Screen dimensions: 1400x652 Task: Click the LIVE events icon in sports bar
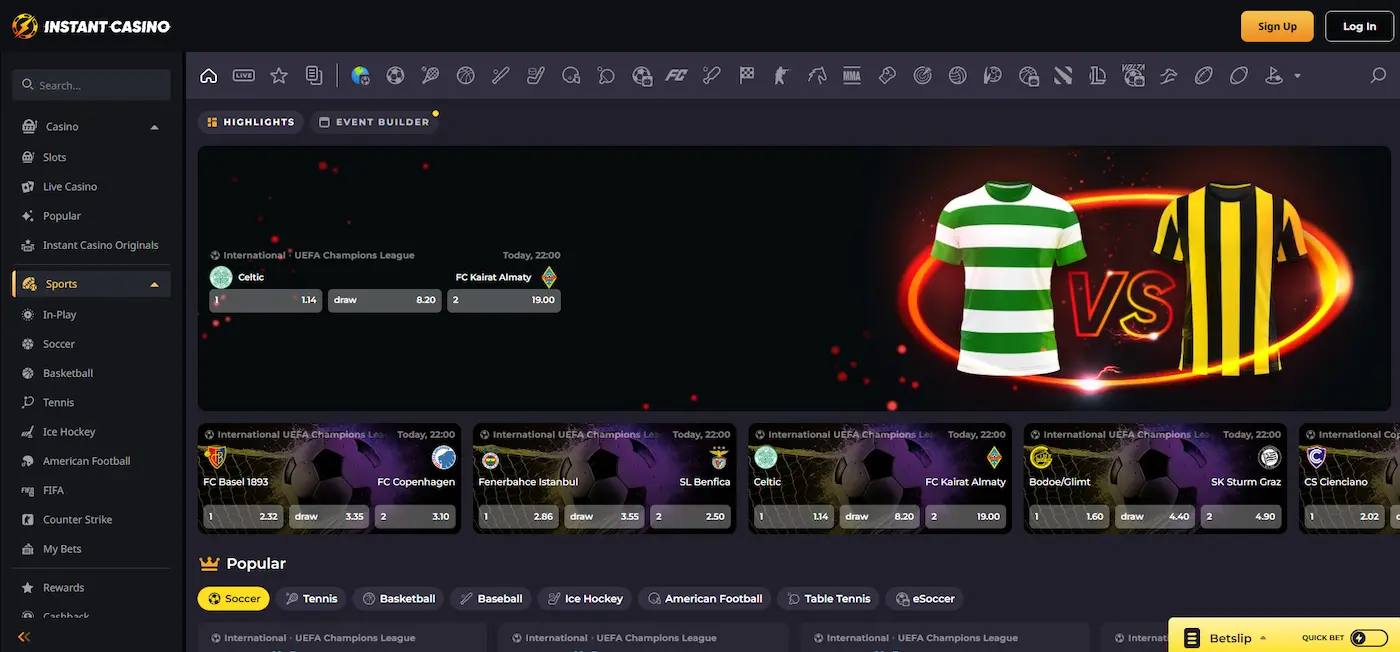click(x=243, y=75)
